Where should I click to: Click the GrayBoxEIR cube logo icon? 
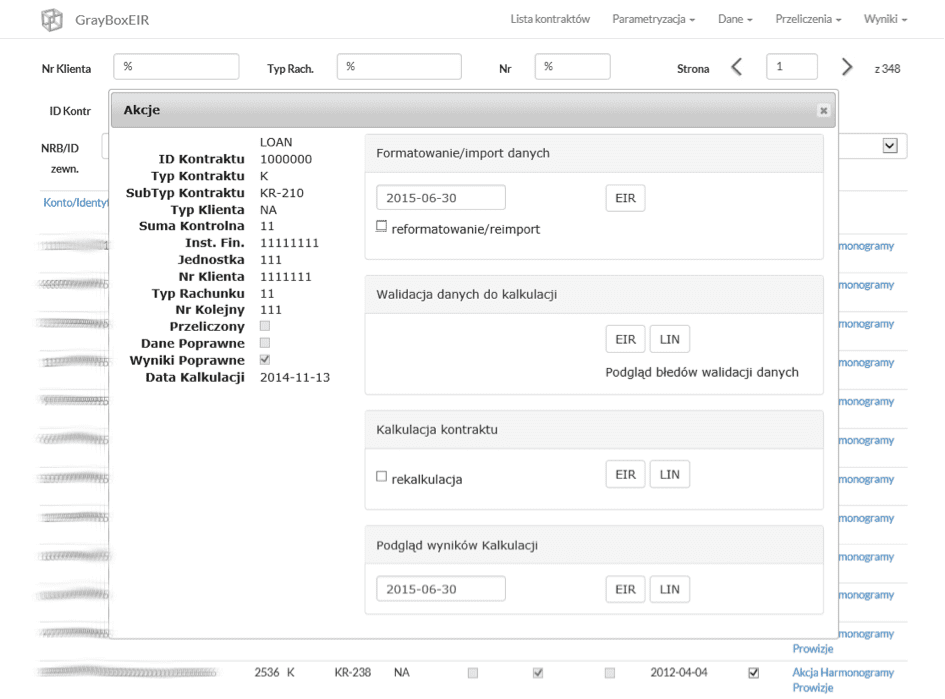click(52, 19)
